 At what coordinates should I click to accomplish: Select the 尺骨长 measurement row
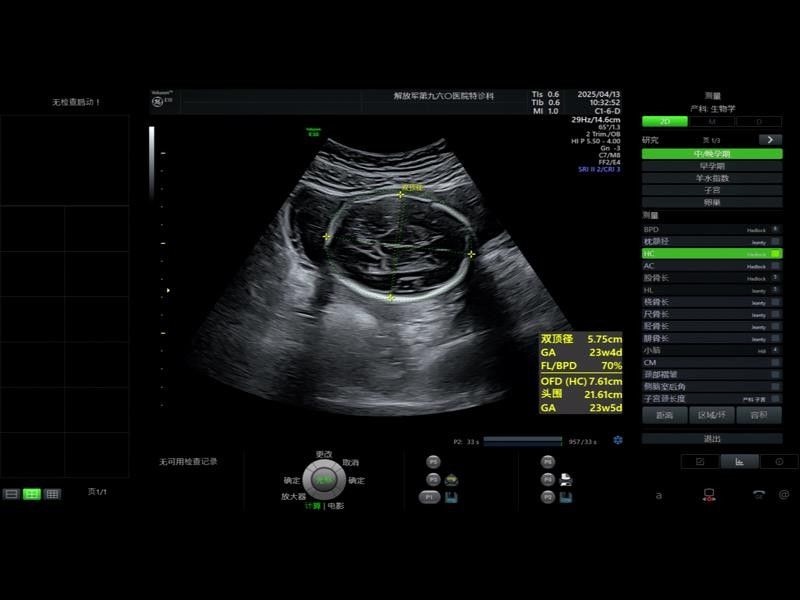pyautogui.click(x=712, y=314)
